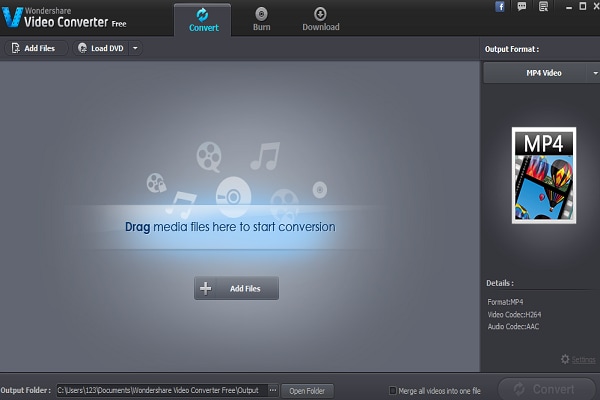Open the Burn tab
600x400 pixels.
261,19
